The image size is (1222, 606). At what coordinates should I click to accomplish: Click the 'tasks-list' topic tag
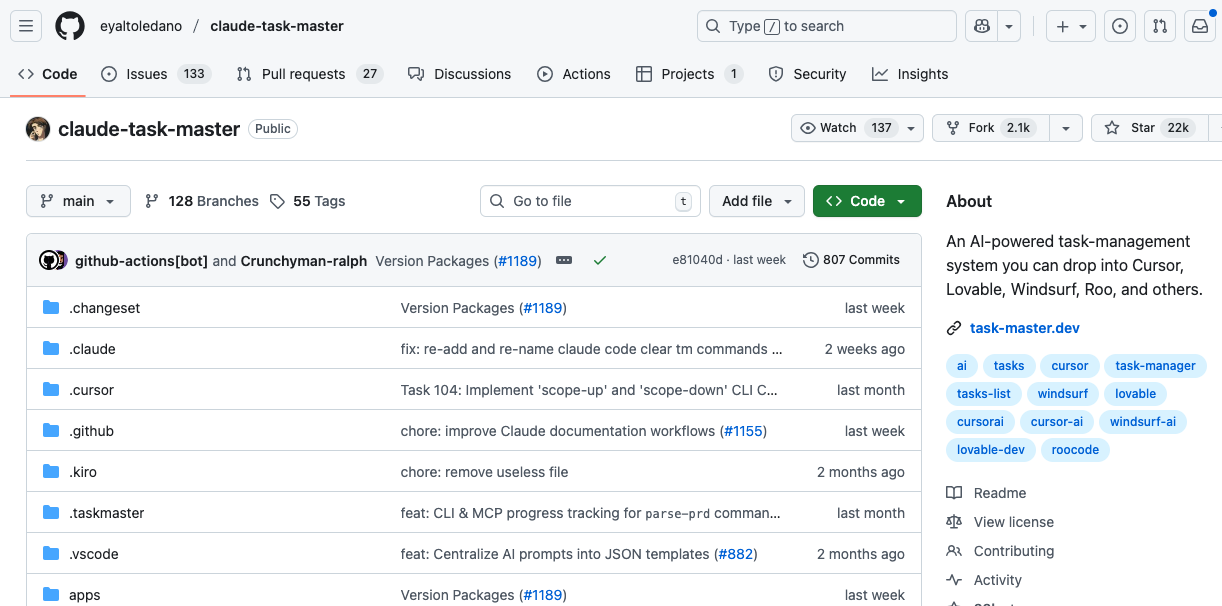click(x=983, y=394)
